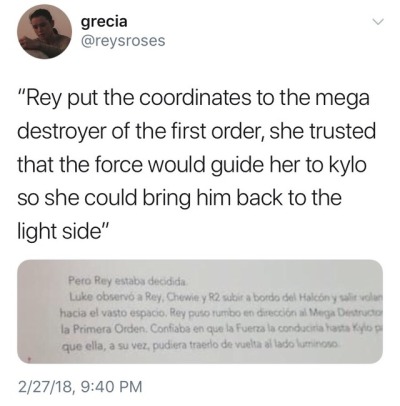
Task: Open the @reysroses handle
Action: click(x=123, y=41)
